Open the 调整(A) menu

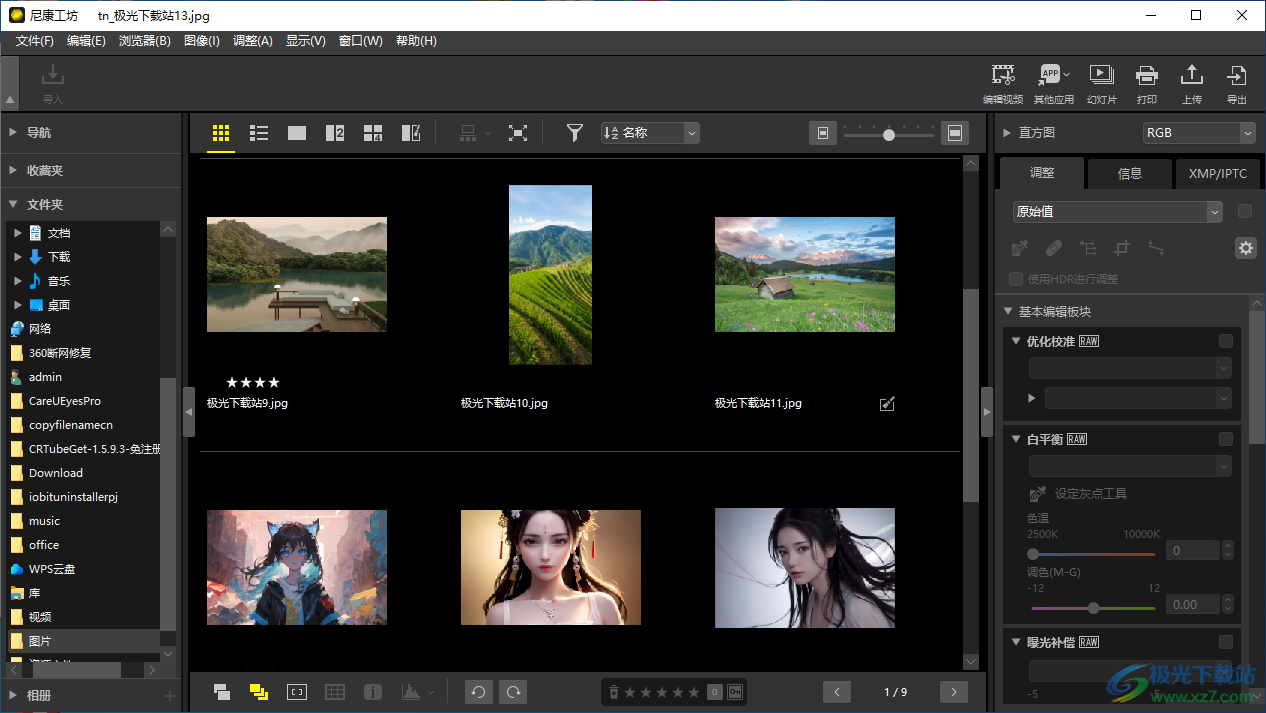tap(253, 41)
